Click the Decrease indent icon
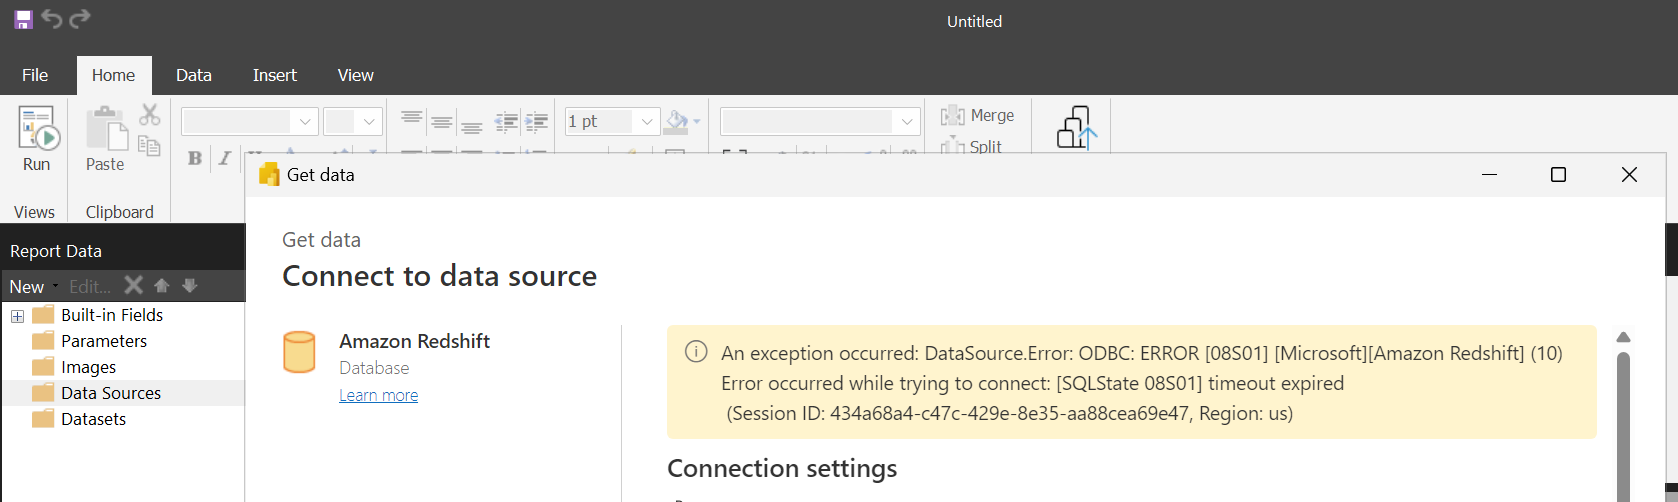 tap(506, 122)
